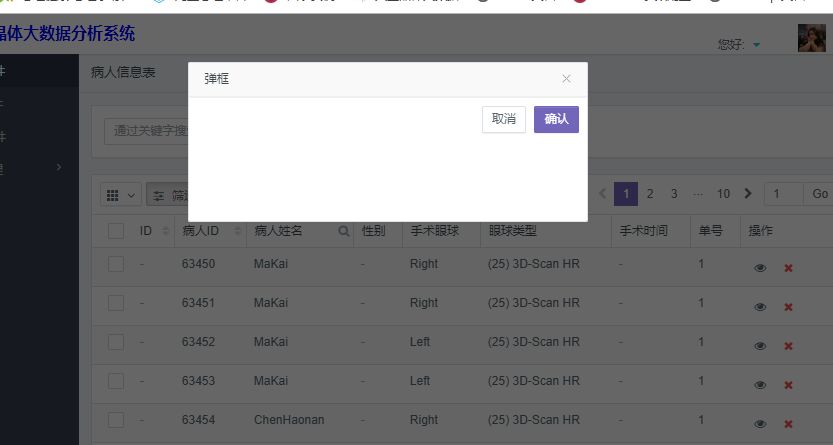833x445 pixels.
Task: Click the 取消 button in dialog
Action: [504, 119]
